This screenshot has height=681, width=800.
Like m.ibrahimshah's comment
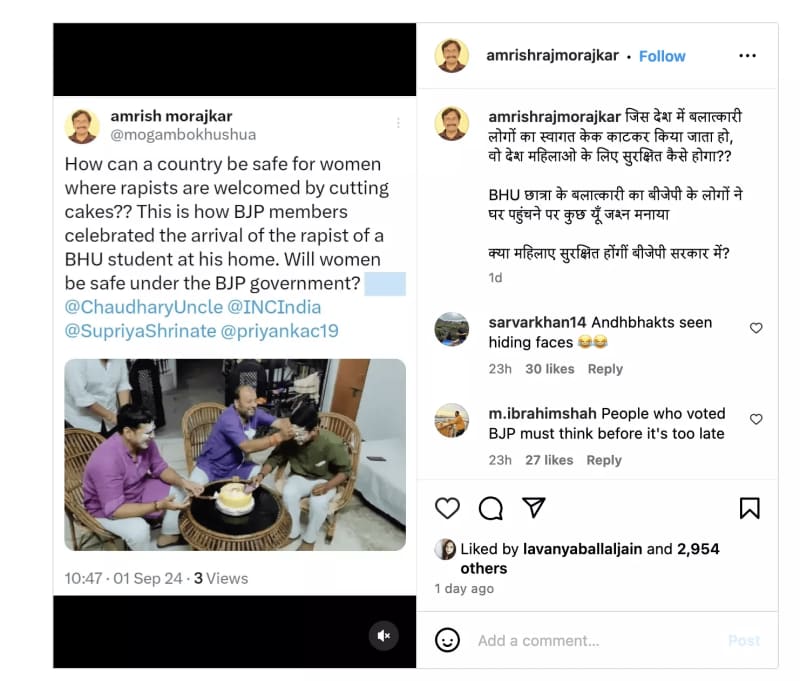coord(756,419)
